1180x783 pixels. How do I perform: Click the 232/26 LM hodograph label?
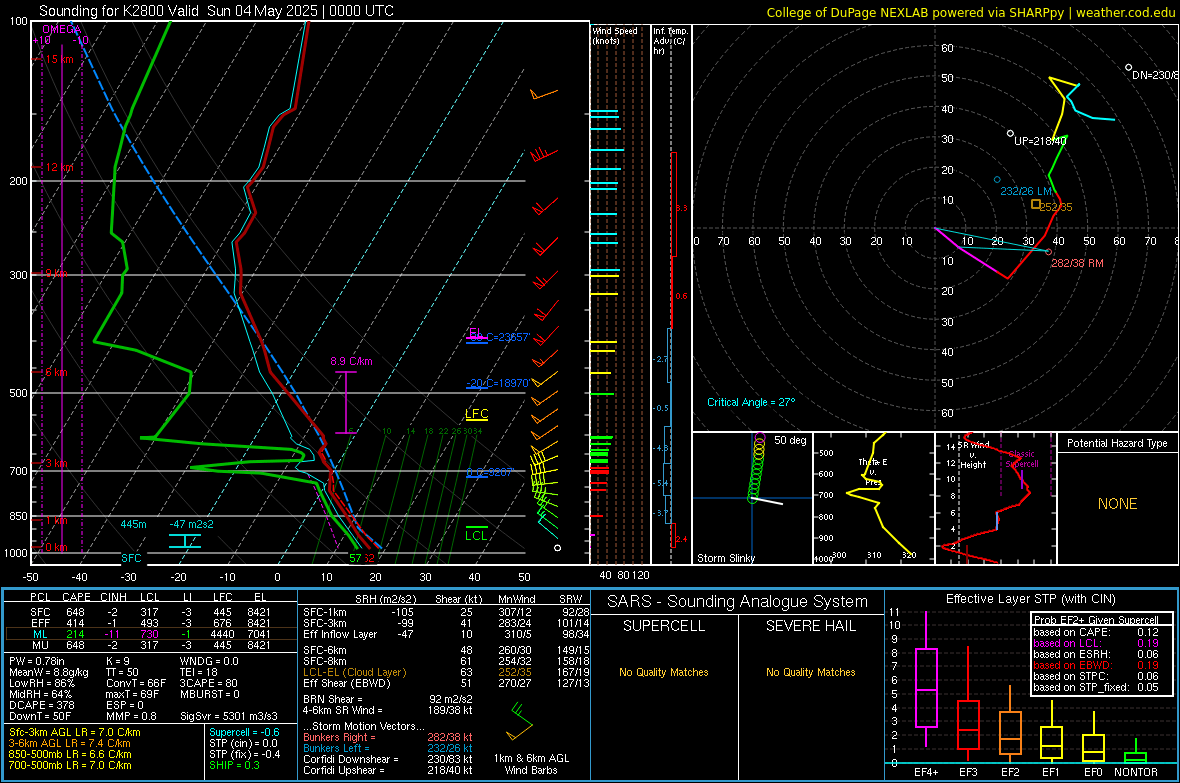click(1026, 191)
